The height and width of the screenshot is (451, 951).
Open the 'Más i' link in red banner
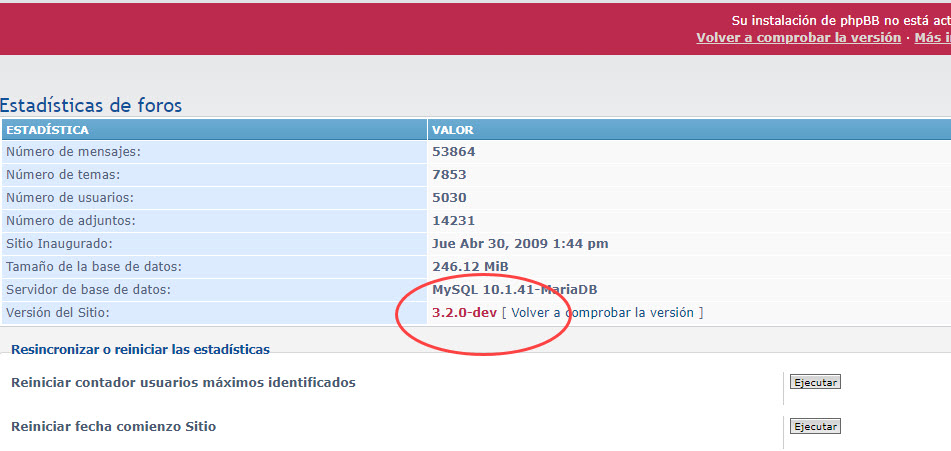[932, 38]
